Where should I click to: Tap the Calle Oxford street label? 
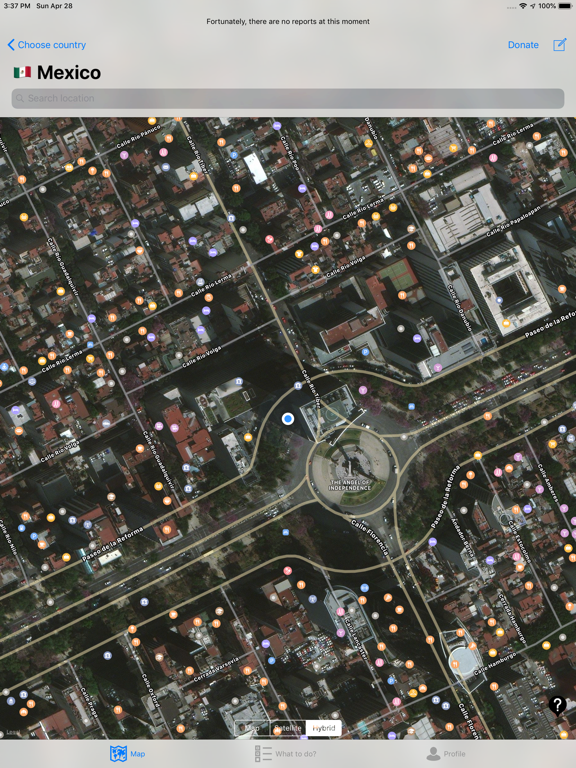(150, 691)
